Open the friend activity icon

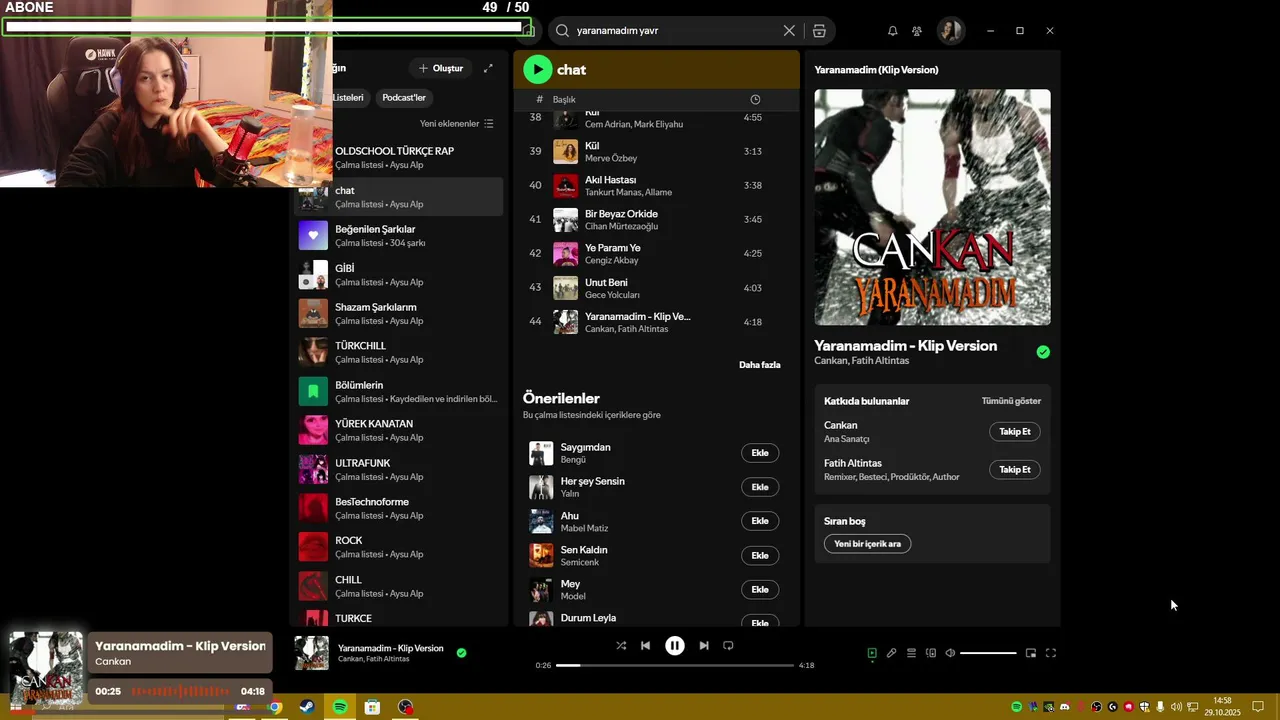click(x=917, y=31)
